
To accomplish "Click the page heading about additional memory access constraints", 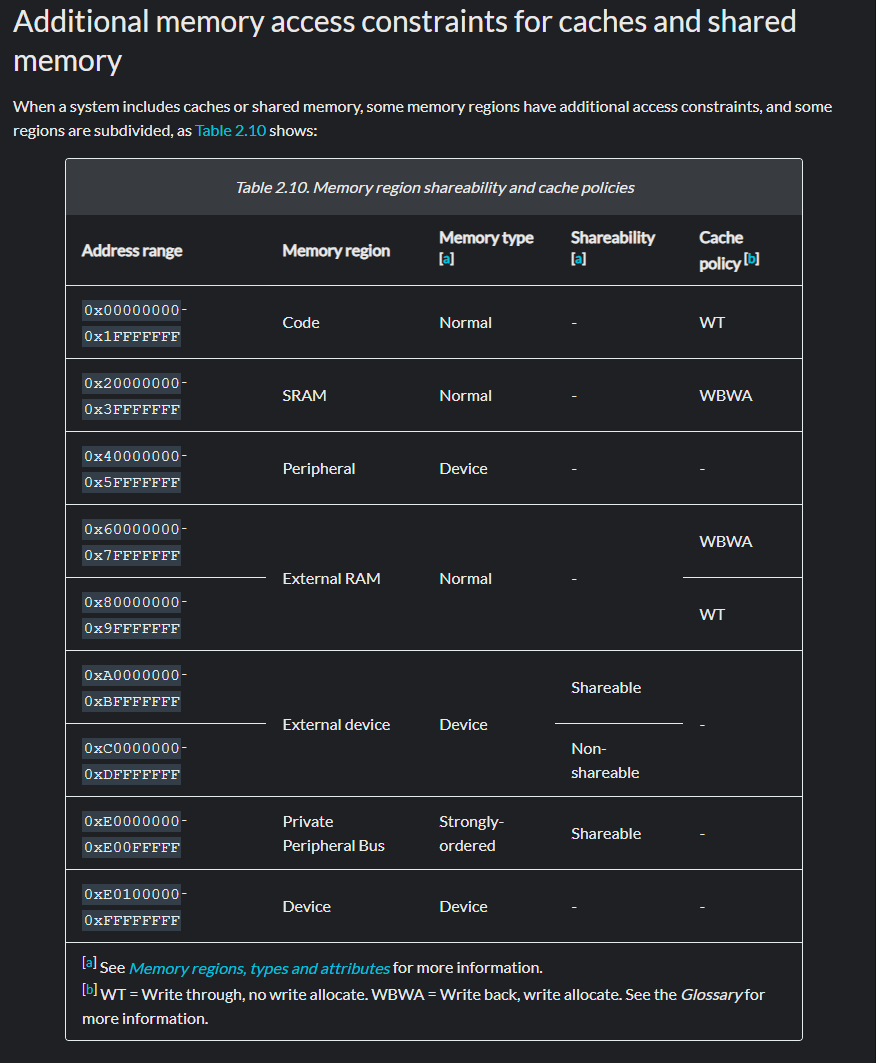I will [404, 40].
